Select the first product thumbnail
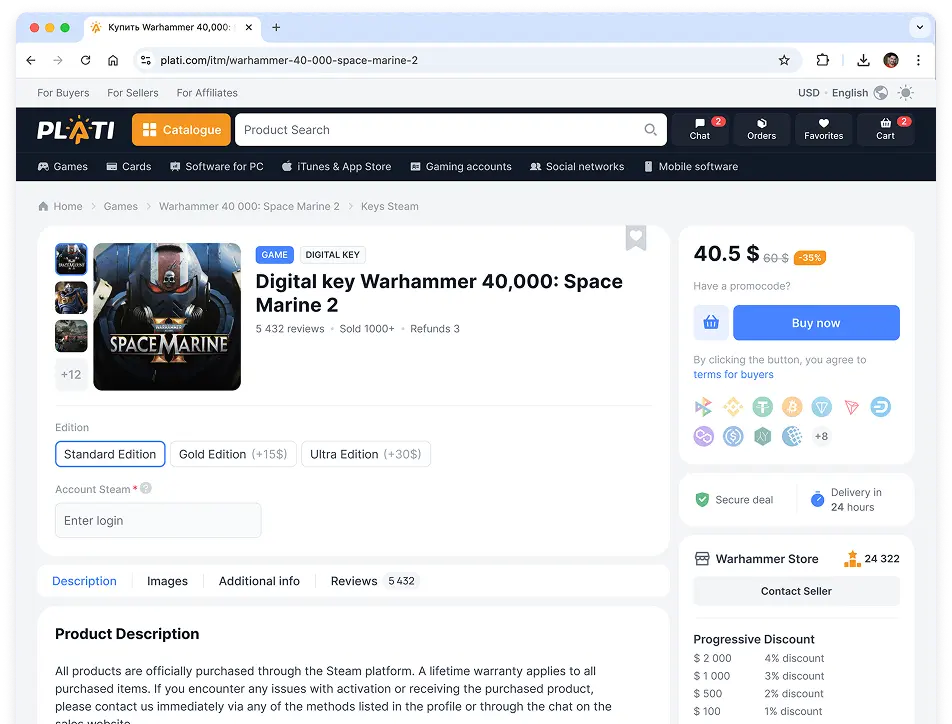 coord(71,259)
